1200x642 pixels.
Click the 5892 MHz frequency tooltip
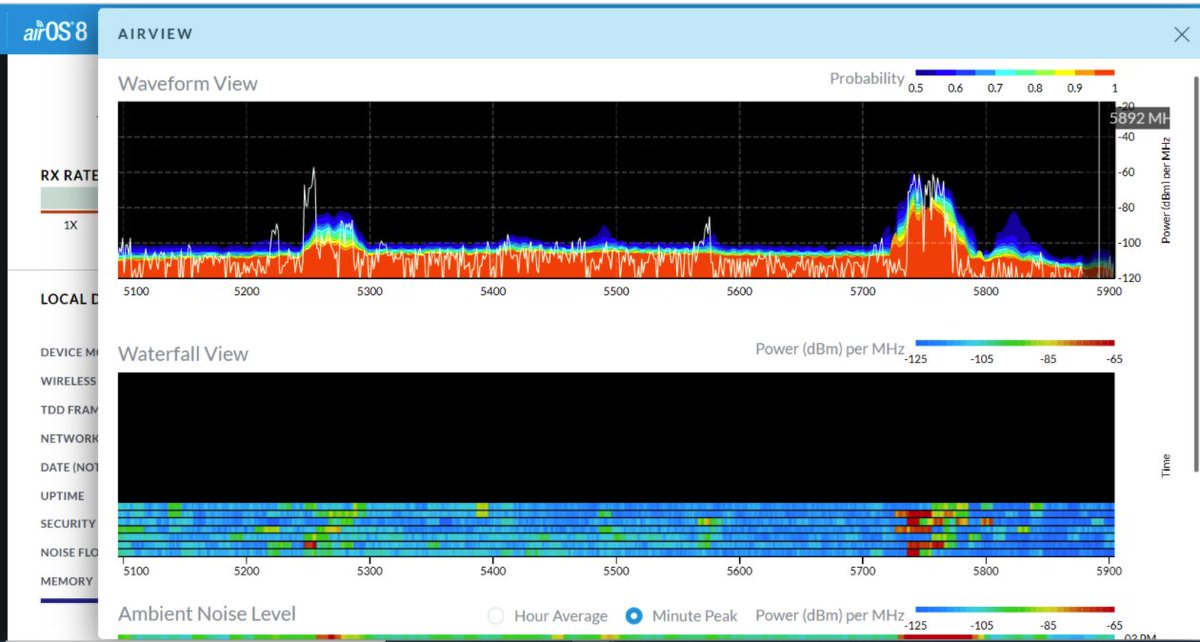(1139, 118)
